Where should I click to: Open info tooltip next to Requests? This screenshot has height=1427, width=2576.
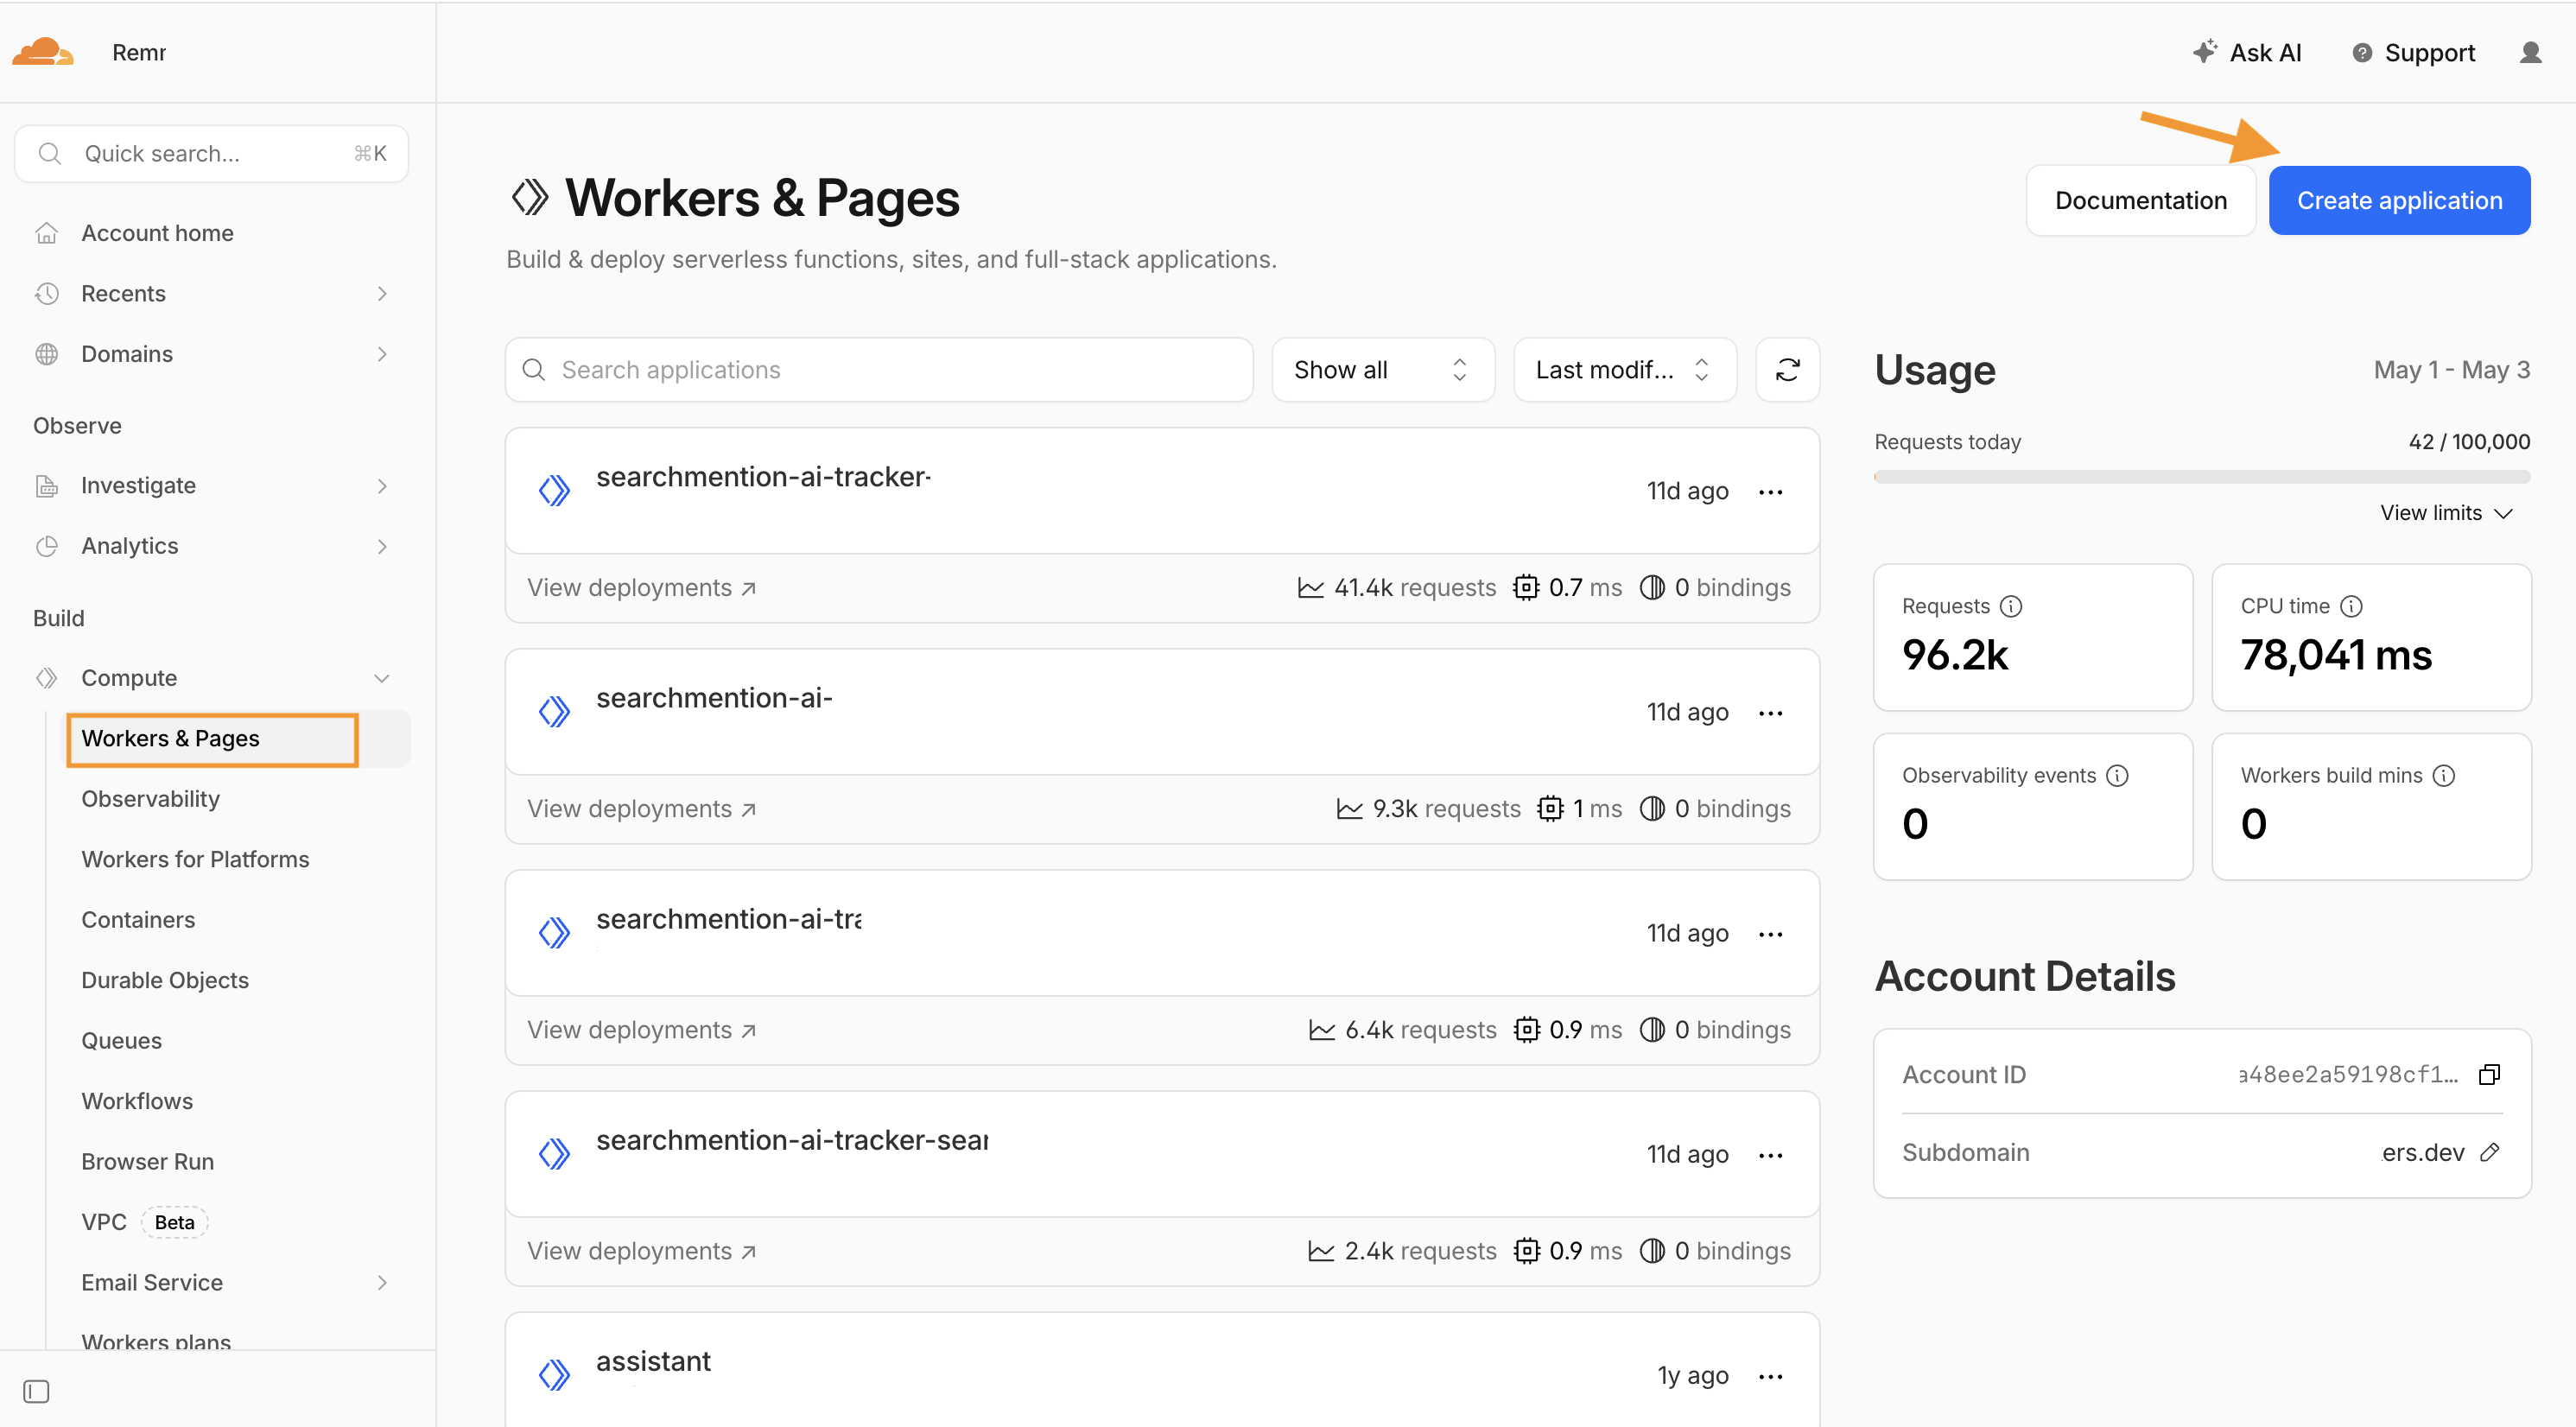tap(2010, 606)
